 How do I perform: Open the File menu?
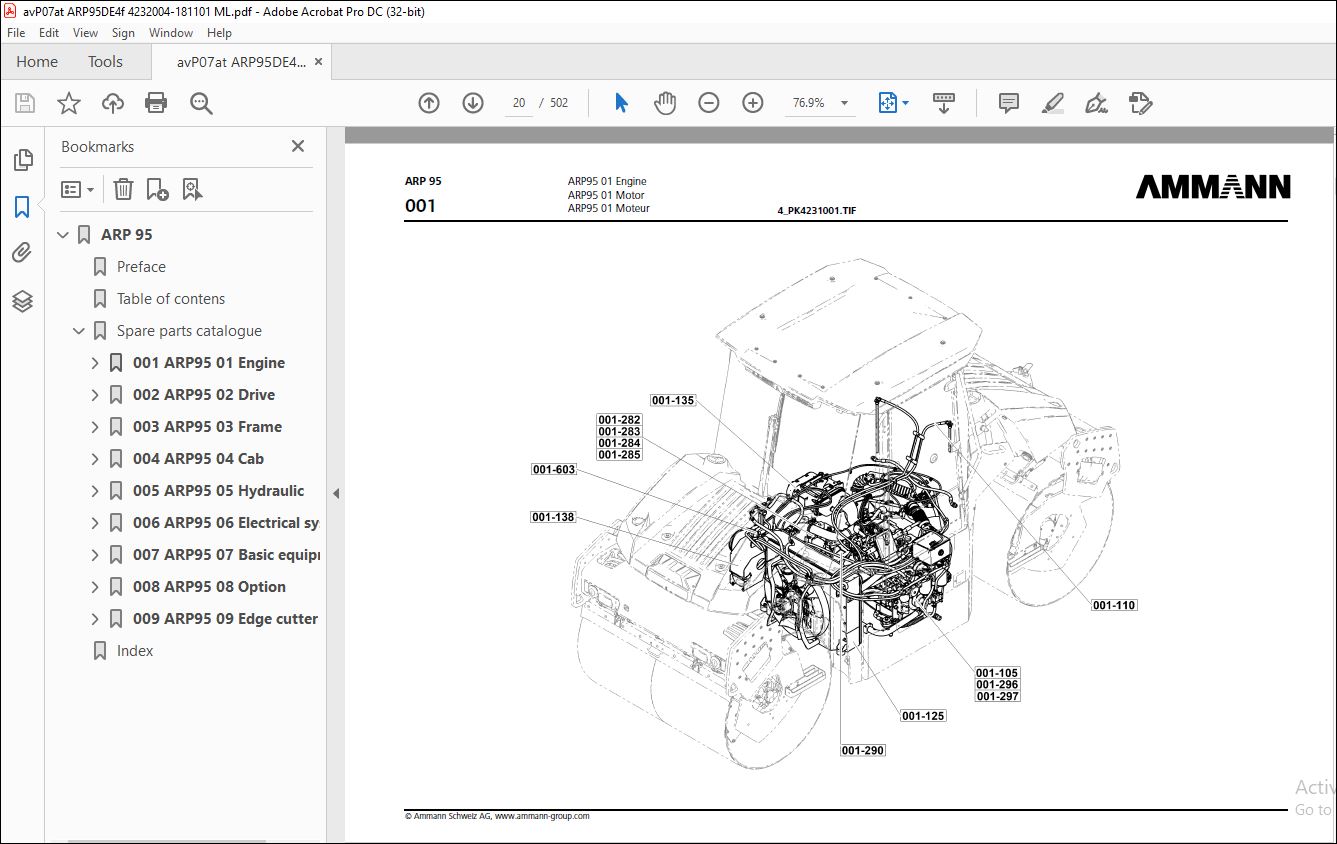[16, 33]
